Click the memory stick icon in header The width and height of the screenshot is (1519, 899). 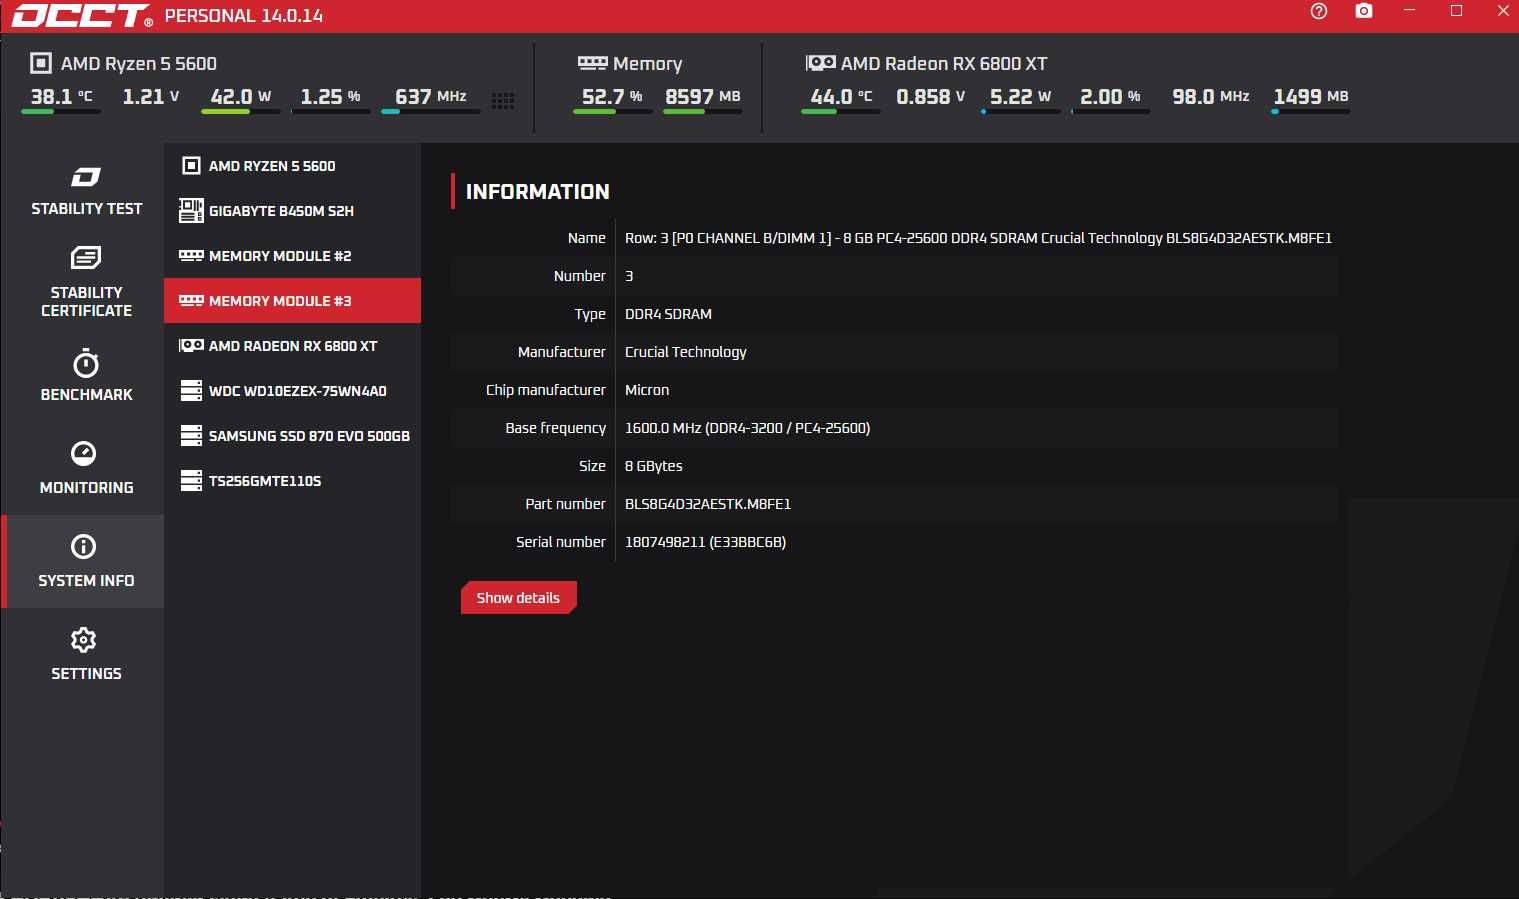coord(592,63)
